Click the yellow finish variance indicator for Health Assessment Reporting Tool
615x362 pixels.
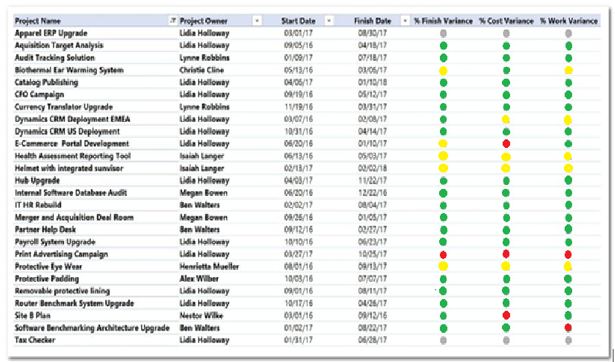pyautogui.click(x=443, y=156)
